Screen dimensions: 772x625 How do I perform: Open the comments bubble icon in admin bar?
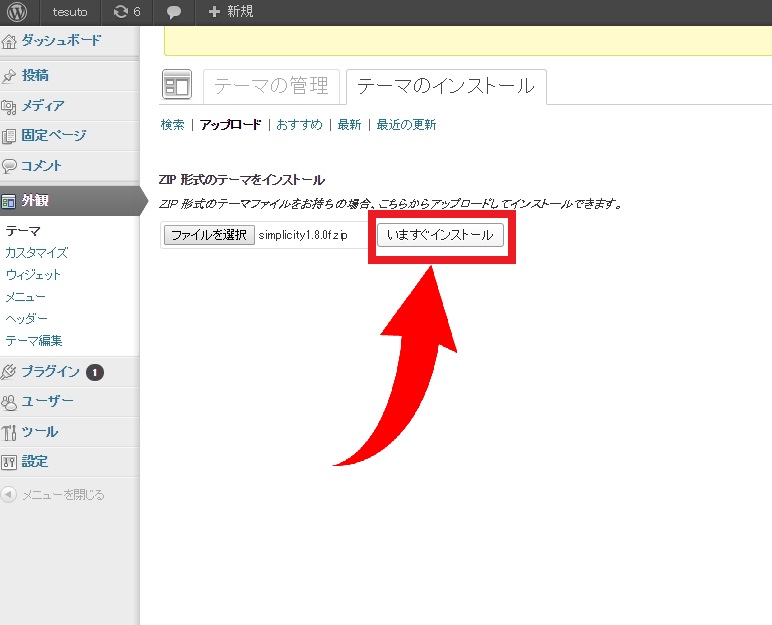[174, 12]
